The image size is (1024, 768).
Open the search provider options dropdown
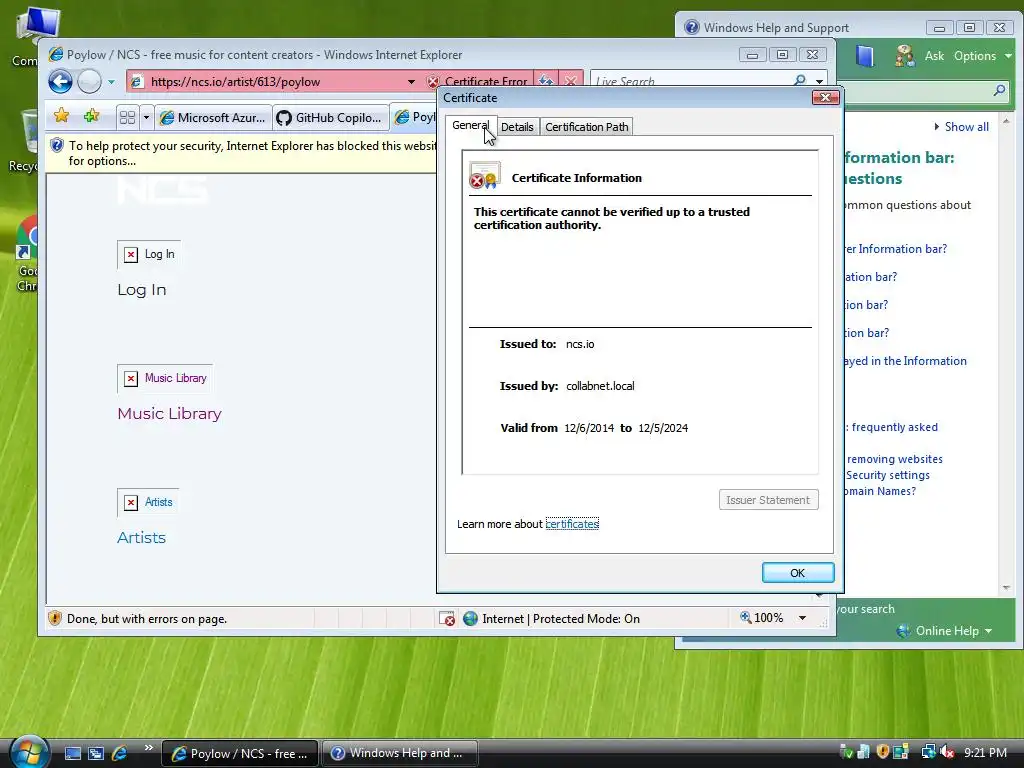[x=820, y=82]
